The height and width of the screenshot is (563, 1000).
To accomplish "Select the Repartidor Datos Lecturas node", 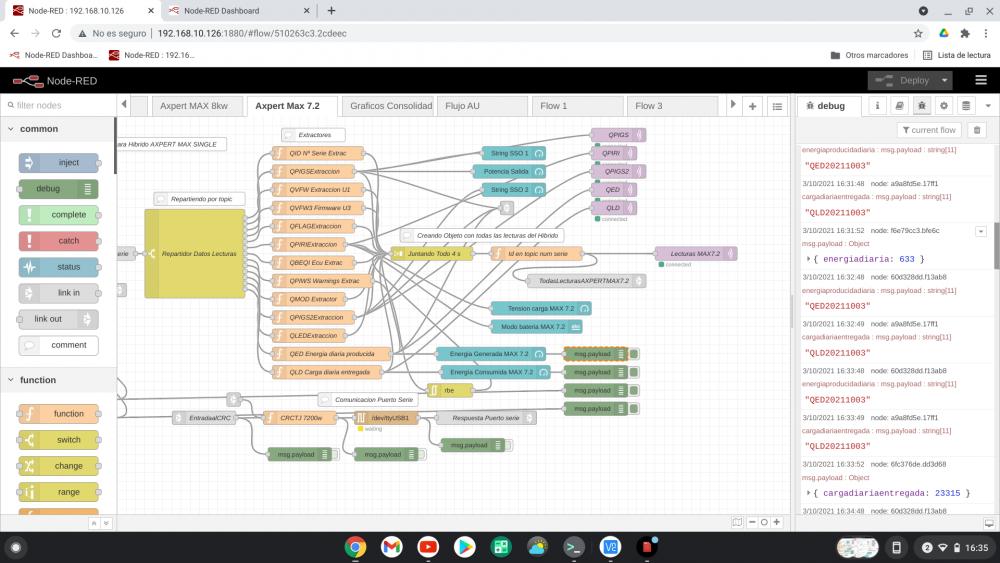I will click(195, 254).
